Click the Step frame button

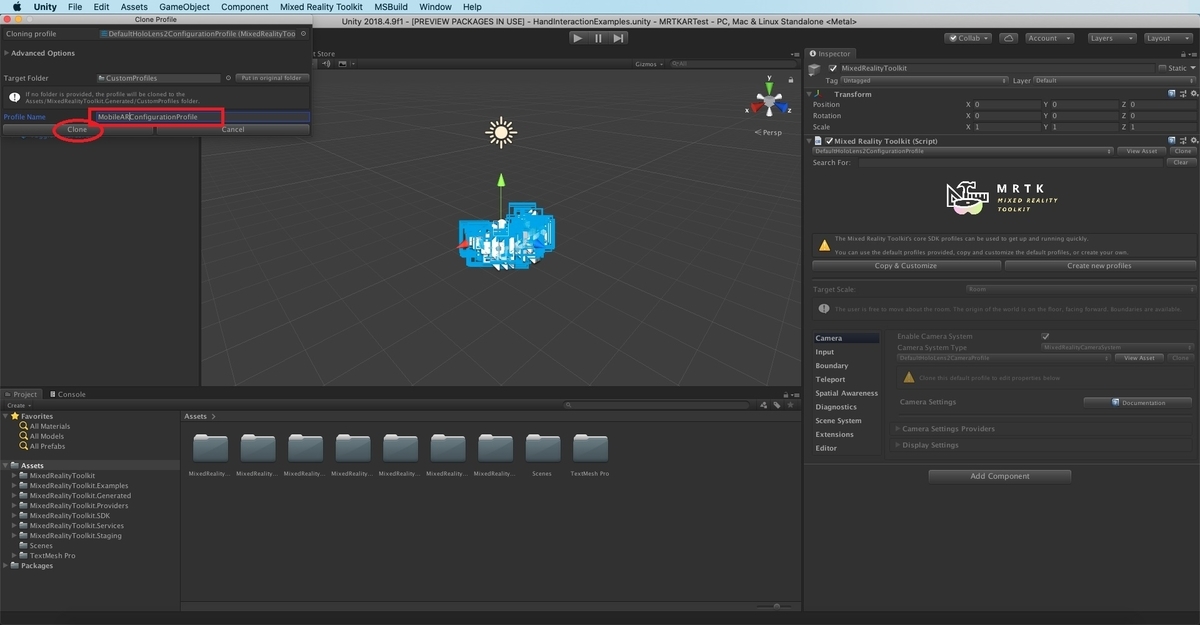point(619,38)
